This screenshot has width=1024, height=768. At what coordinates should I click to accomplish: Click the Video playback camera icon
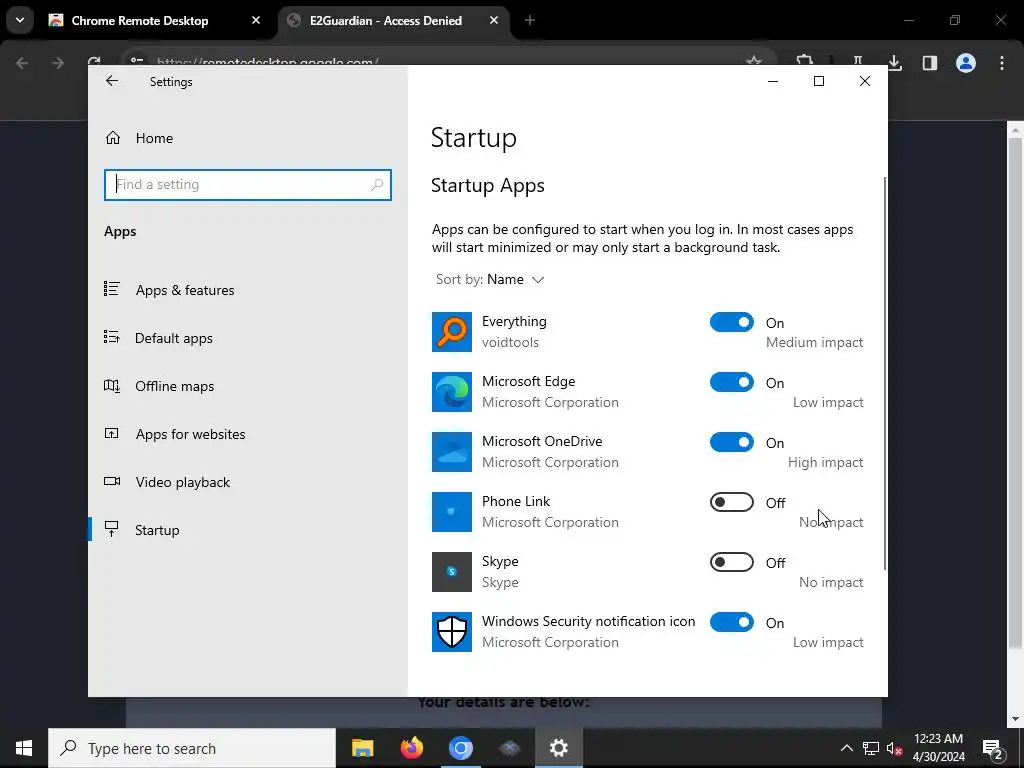tap(112, 481)
